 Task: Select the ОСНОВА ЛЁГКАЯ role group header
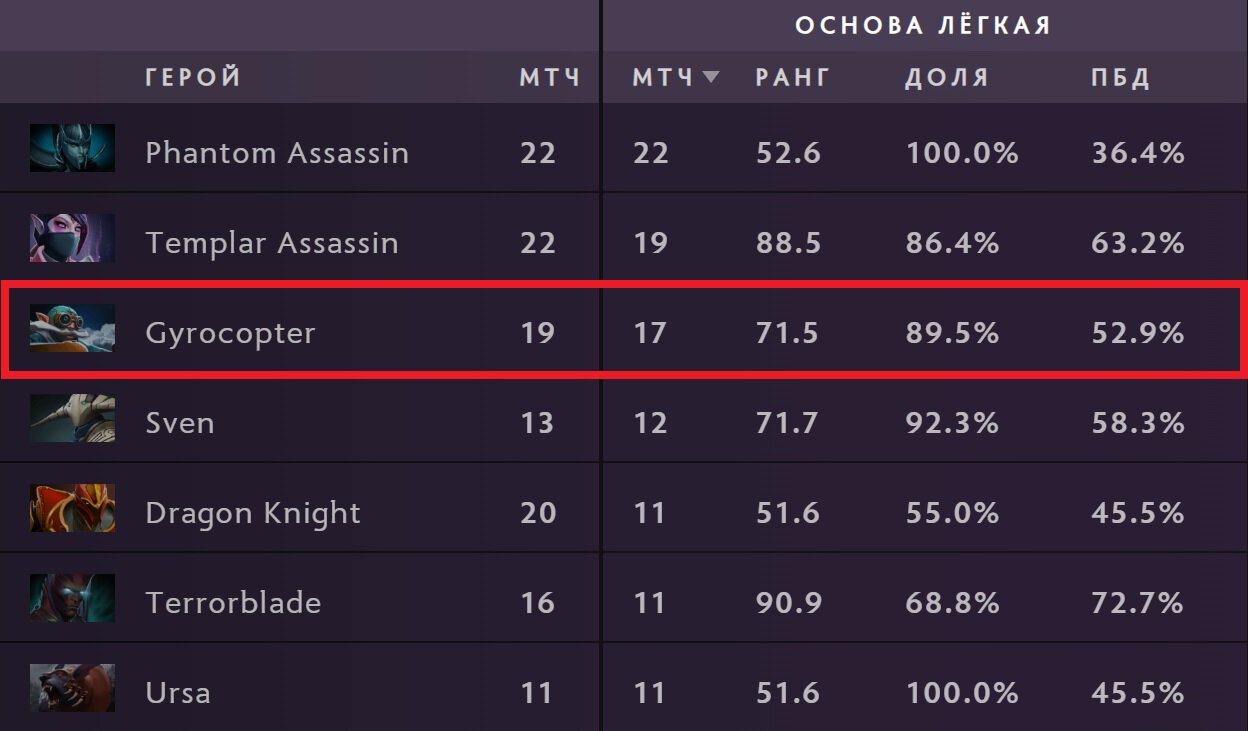point(922,25)
